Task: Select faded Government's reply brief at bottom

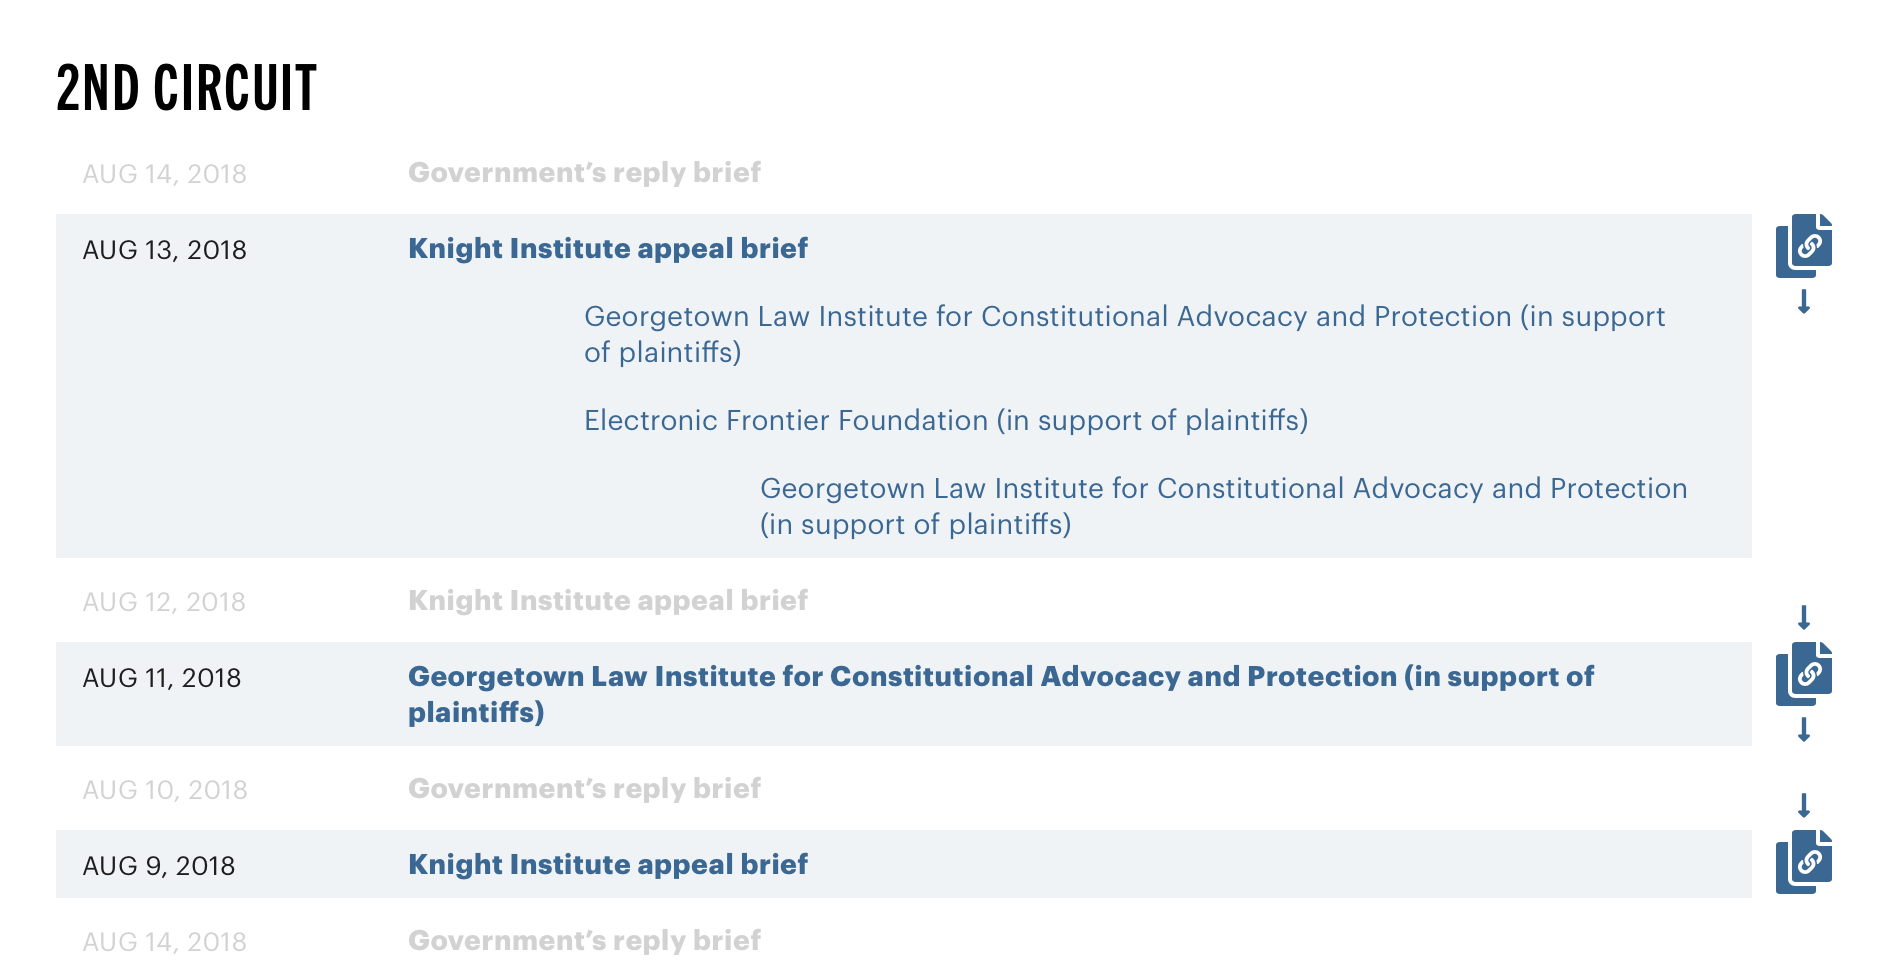Action: 584,940
